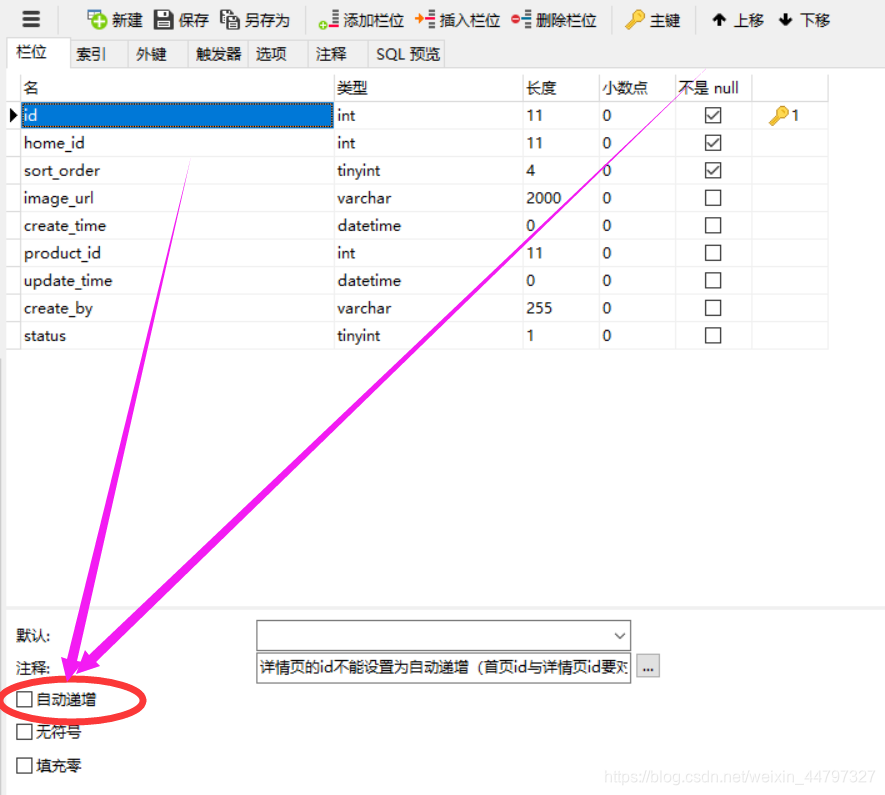Open the Comment (注释) tab
The height and width of the screenshot is (795, 885).
point(338,54)
